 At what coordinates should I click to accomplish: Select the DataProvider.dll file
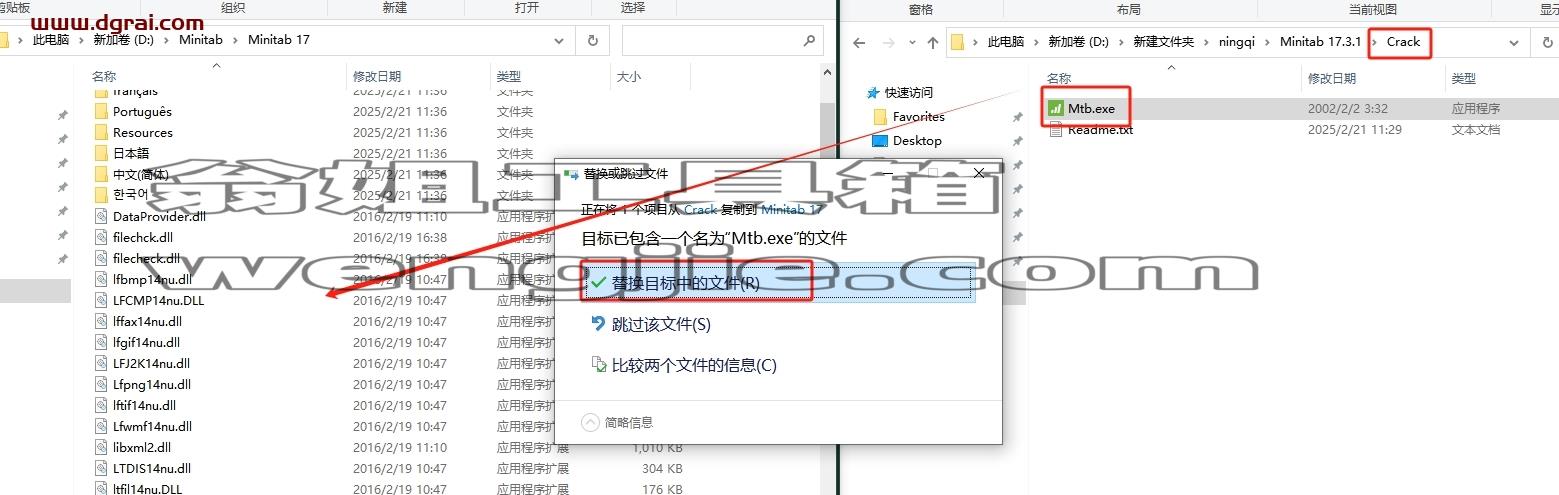coord(159,216)
